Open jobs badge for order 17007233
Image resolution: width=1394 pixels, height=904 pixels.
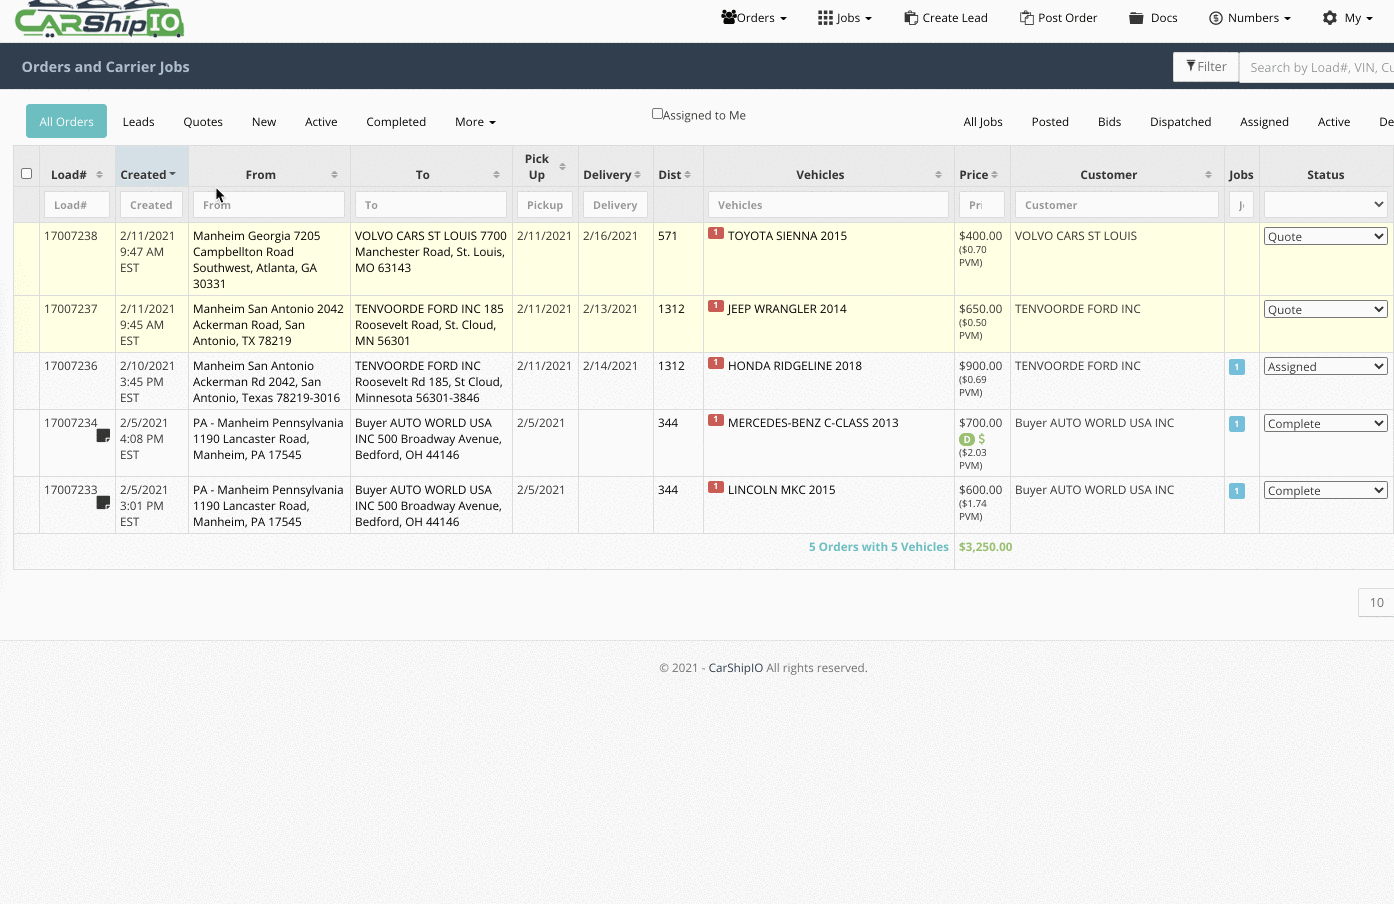tap(1237, 491)
